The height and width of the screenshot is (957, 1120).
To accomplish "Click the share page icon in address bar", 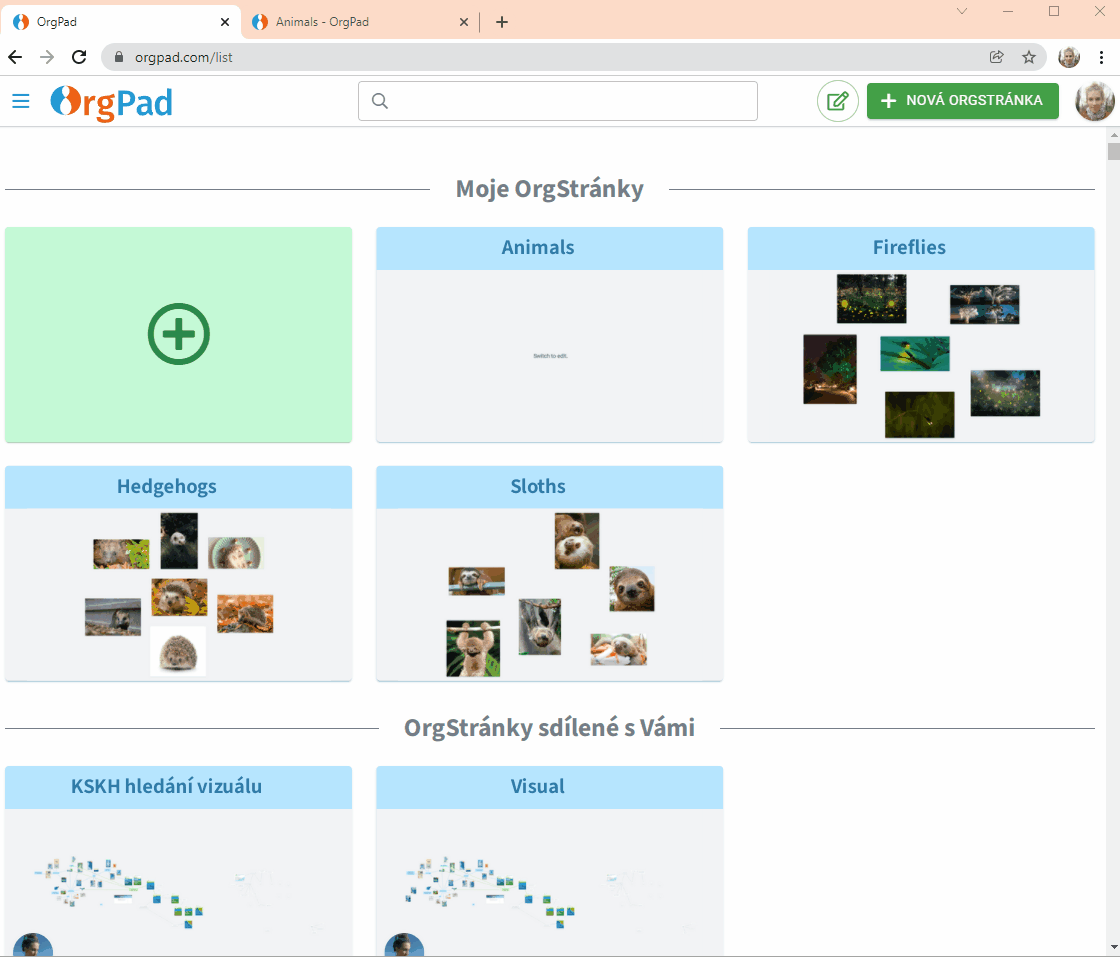I will 997,57.
